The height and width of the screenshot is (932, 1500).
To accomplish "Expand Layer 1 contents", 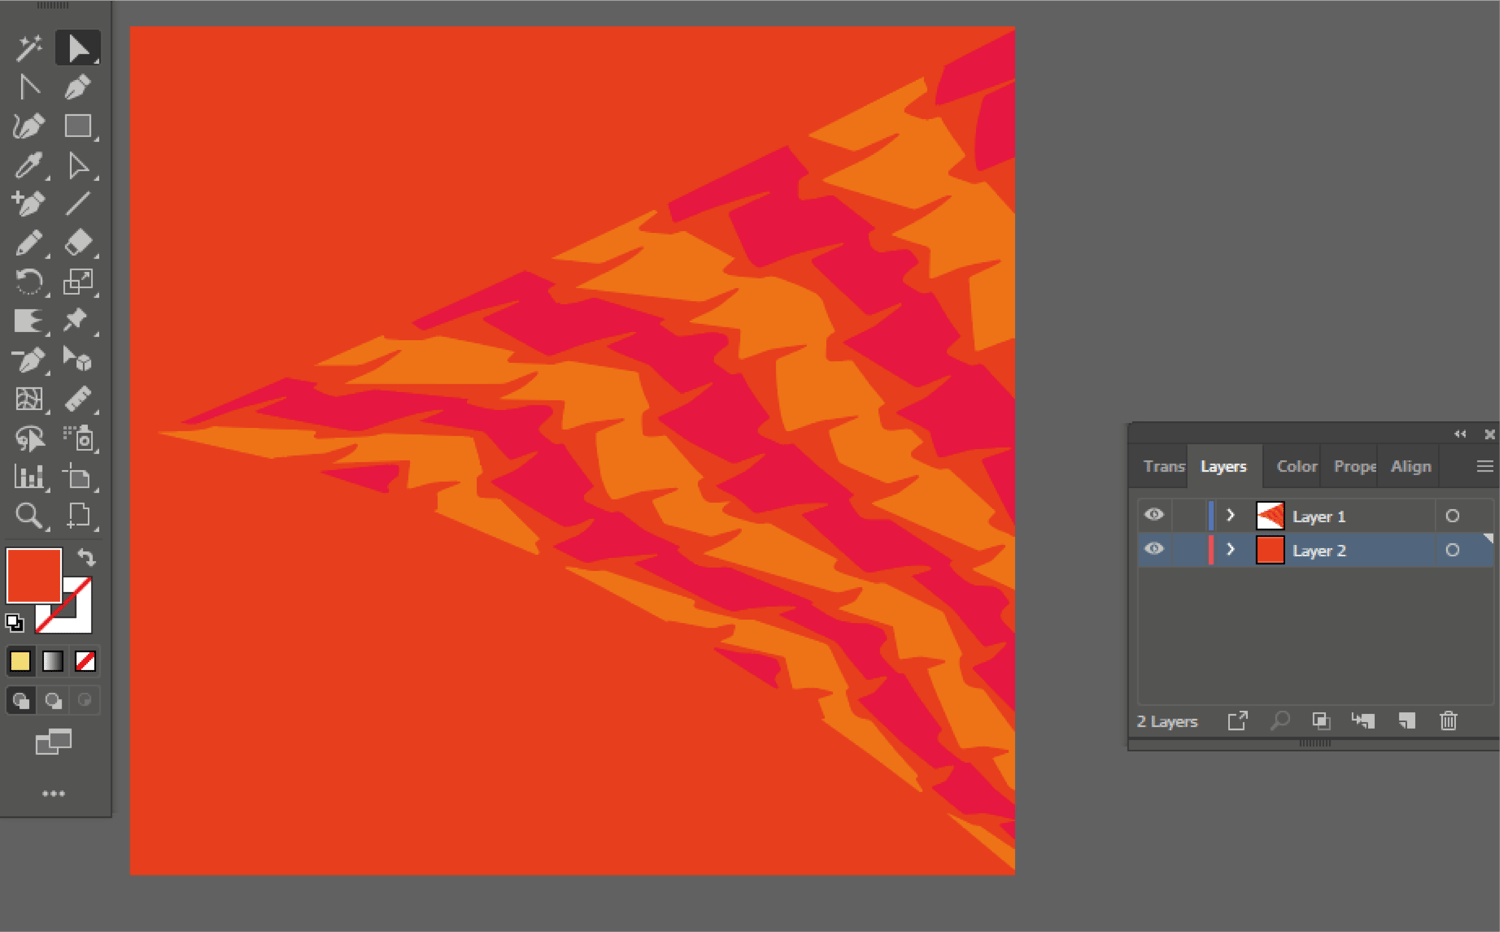I will click(1231, 515).
